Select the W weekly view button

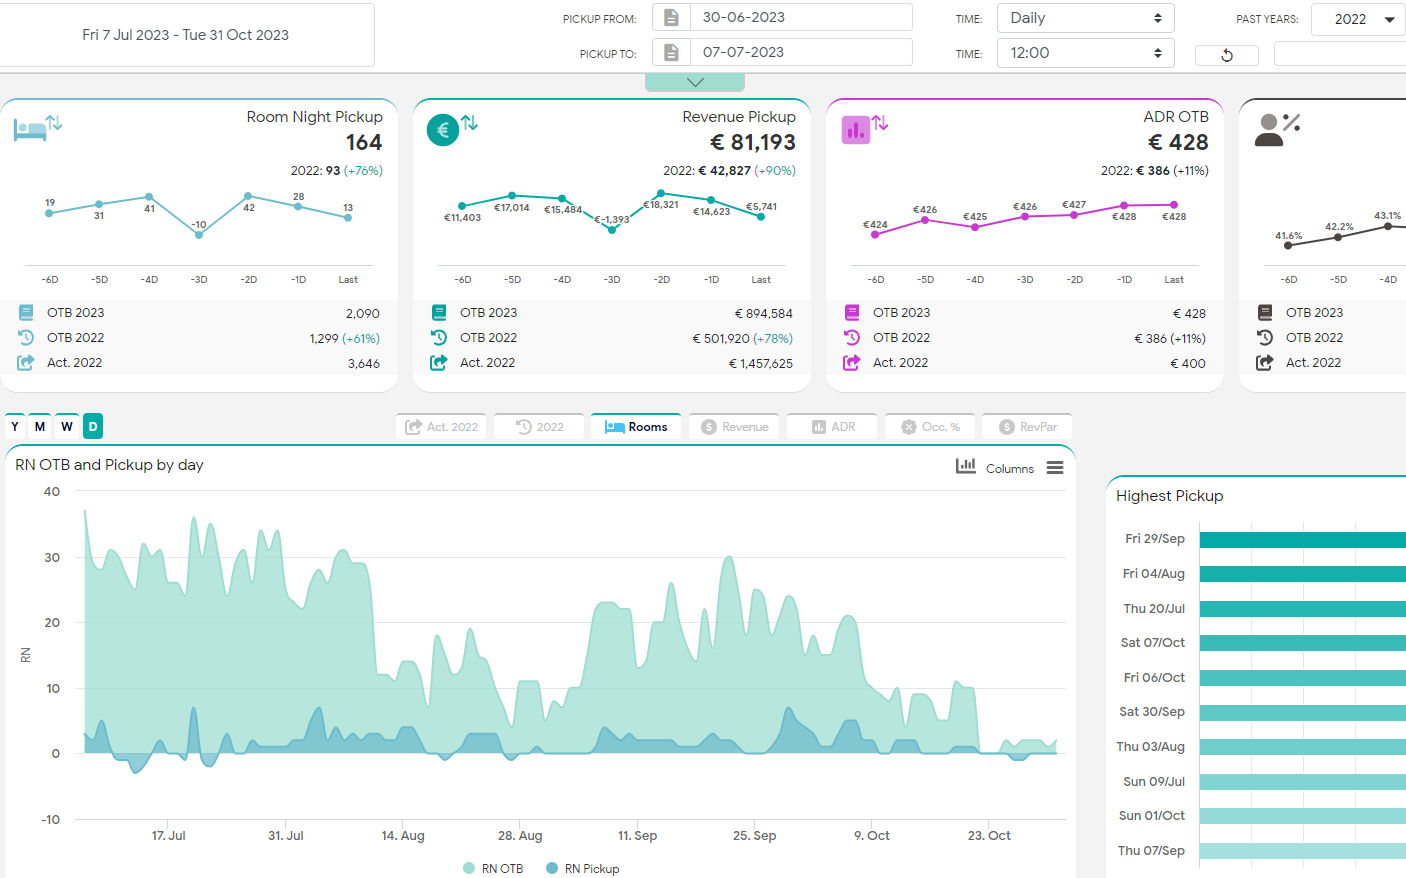click(67, 427)
